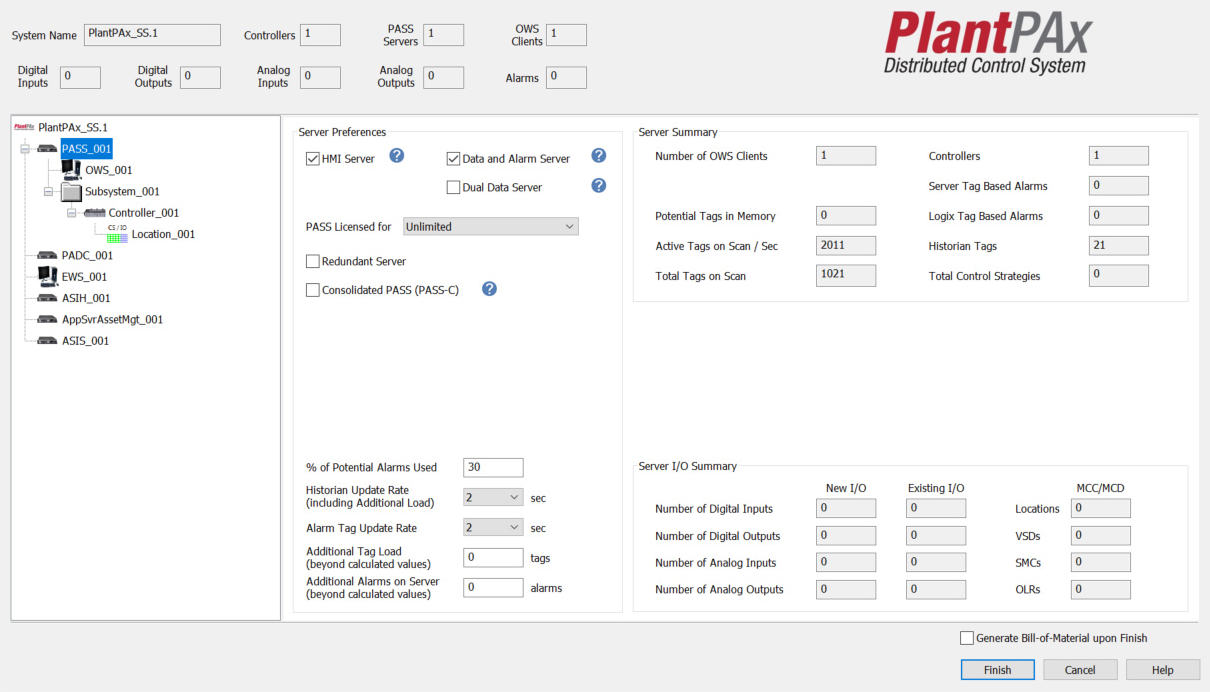Screen dimensions: 1210x692
Task: Enable the Redundant Server checkbox
Action: click(313, 261)
